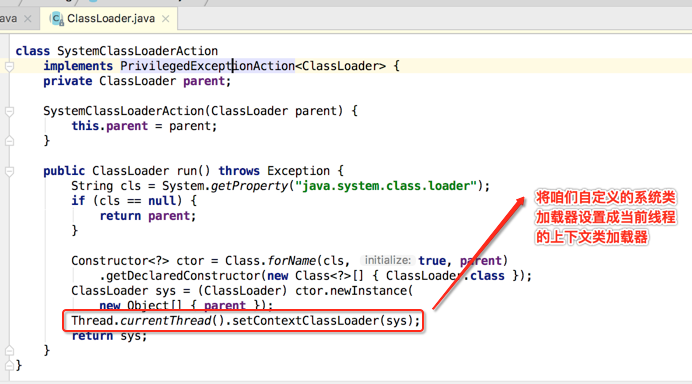
Task: Click the currentThread method call
Action: 166,321
